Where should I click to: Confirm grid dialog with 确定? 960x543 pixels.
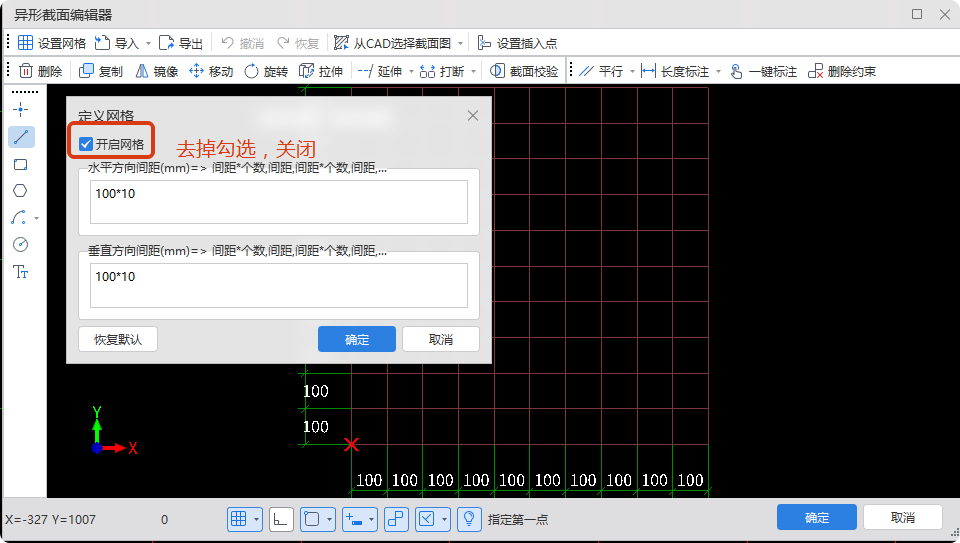(x=357, y=339)
